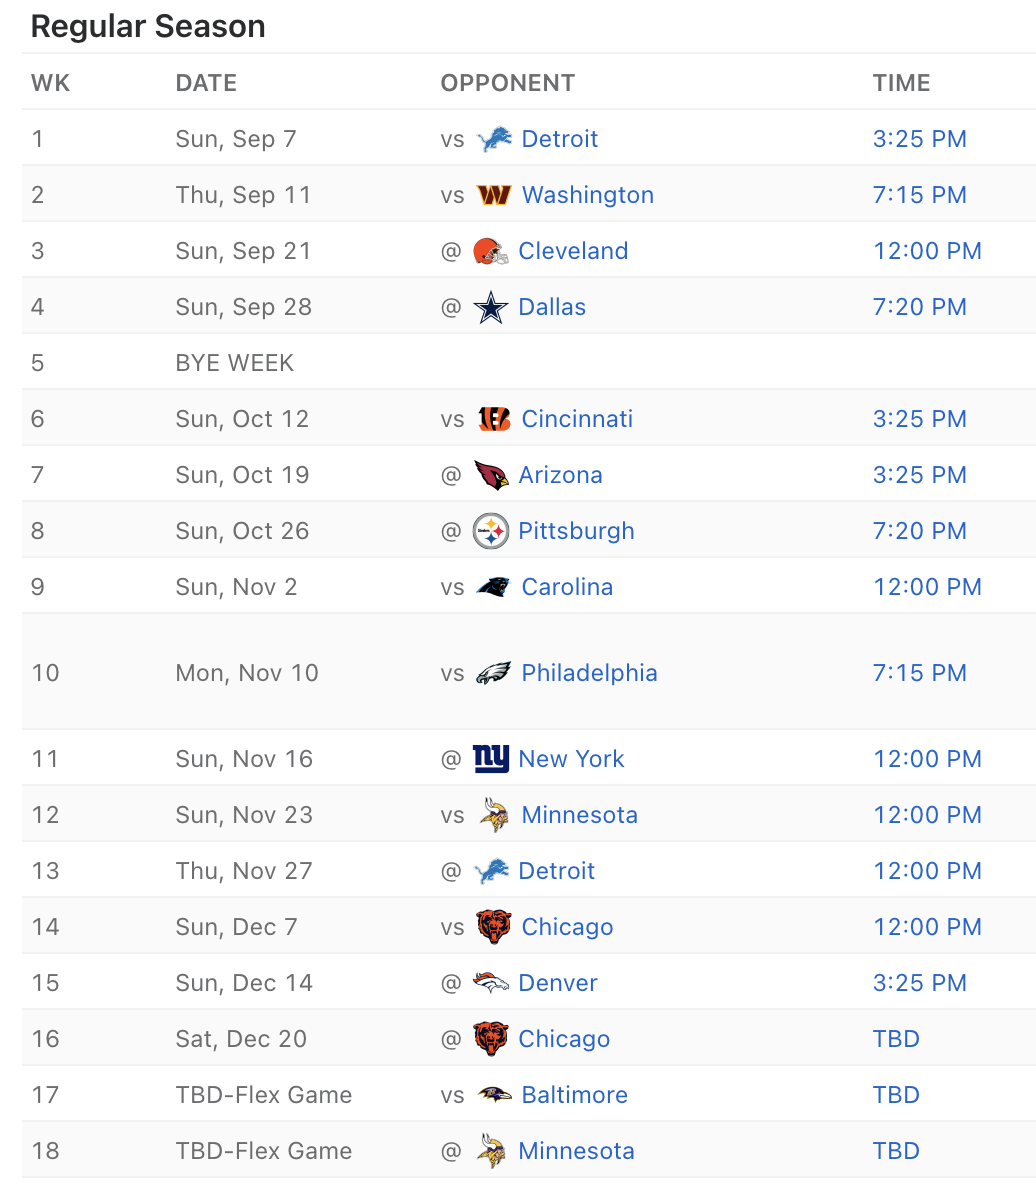Click the week 13 Detroit Lions logo
1036x1196 pixels.
point(491,871)
